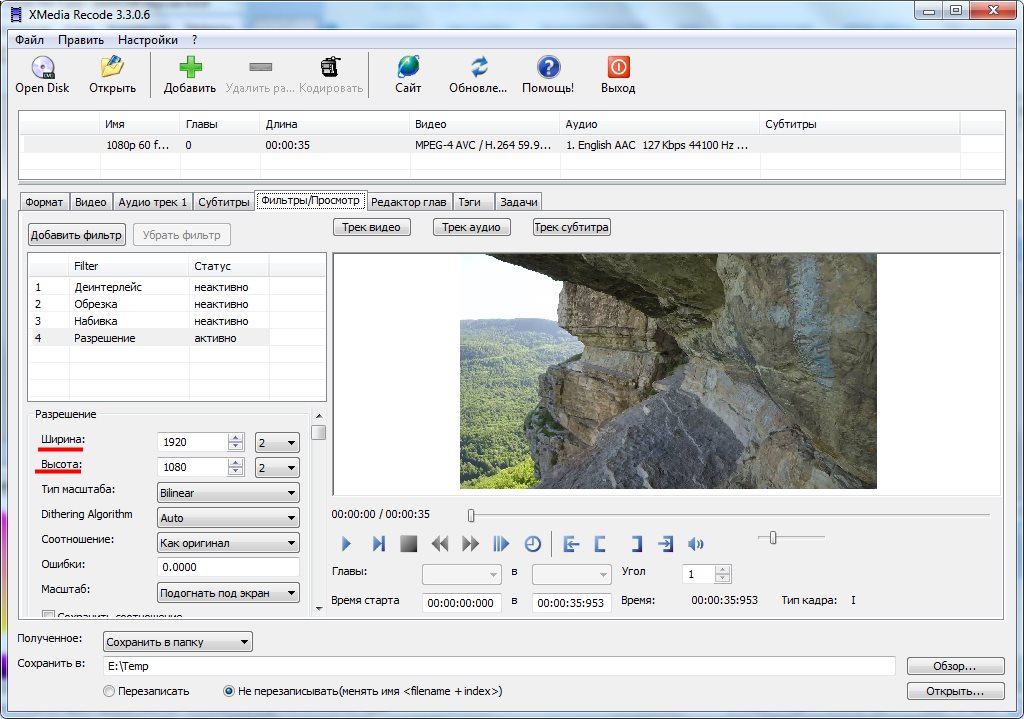Screen dimensions: 1024x719
Task: Switch to the Формат tab
Action: click(x=44, y=202)
